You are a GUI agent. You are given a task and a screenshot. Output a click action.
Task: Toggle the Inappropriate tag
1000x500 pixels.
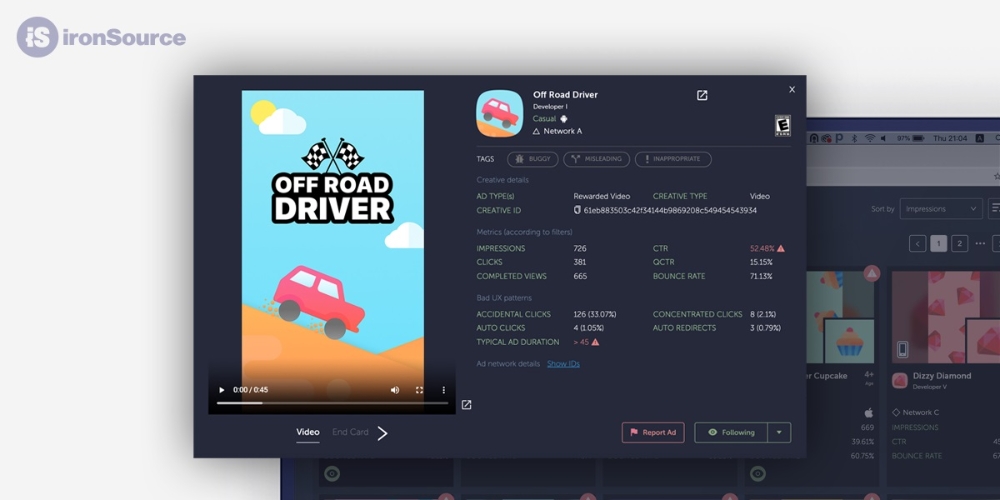pyautogui.click(x=673, y=159)
